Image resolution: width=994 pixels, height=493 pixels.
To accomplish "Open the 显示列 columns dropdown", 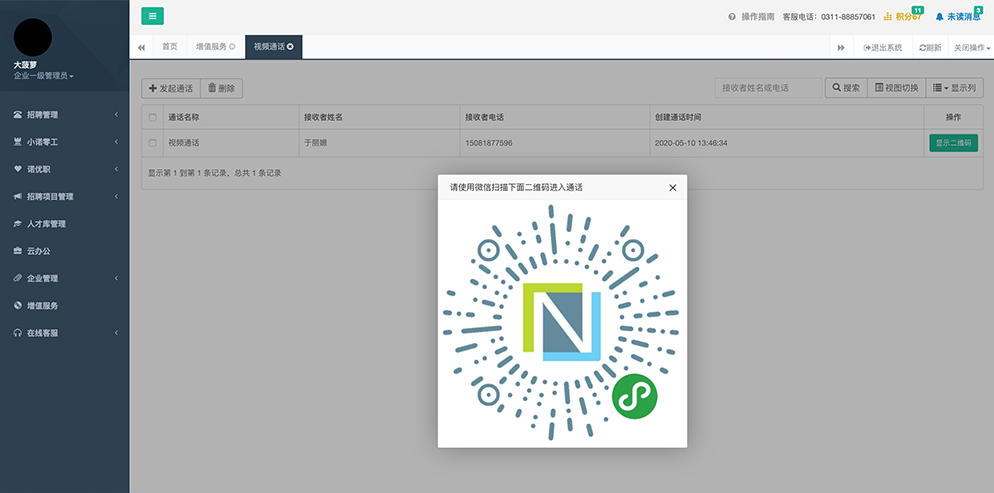I will click(x=954, y=88).
